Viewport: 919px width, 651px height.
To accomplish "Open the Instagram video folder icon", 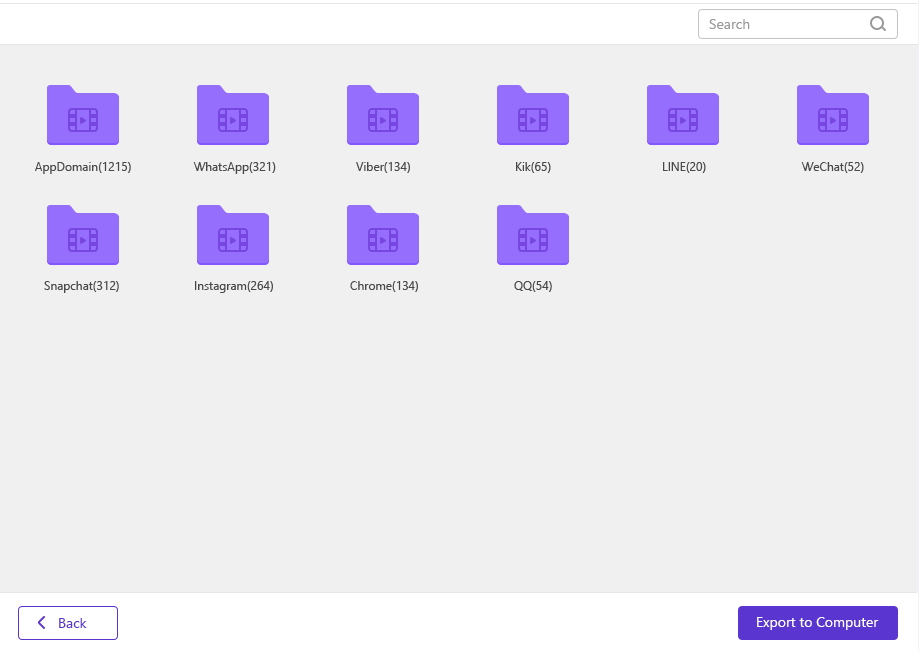I will coord(233,235).
